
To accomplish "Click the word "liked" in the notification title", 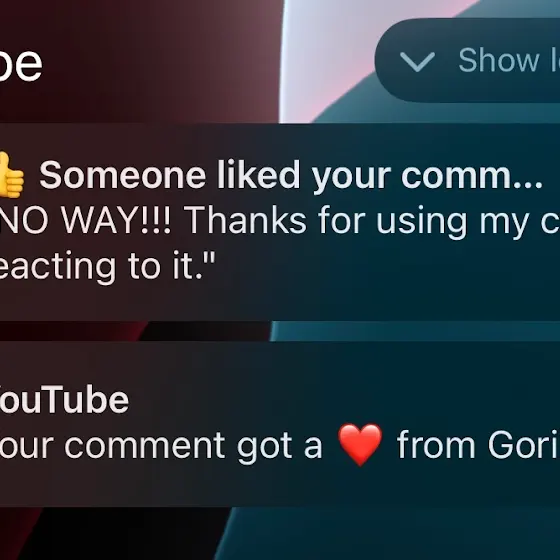I will (x=259, y=174).
